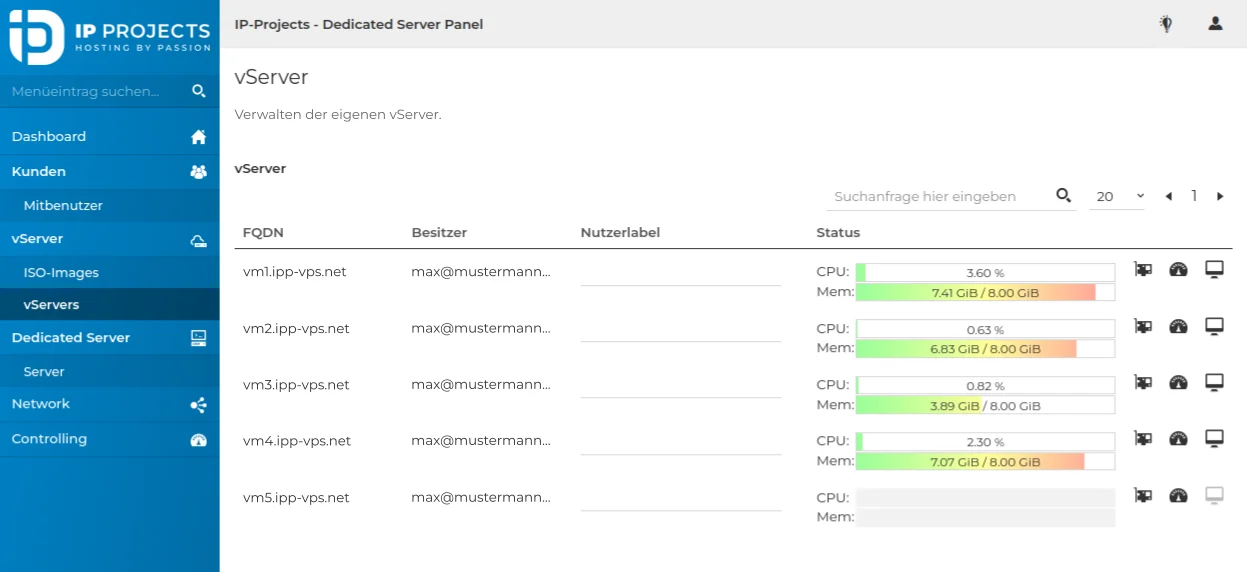
Task: Open network card icon for vm1.ipp-vps.net
Action: (x=1143, y=269)
